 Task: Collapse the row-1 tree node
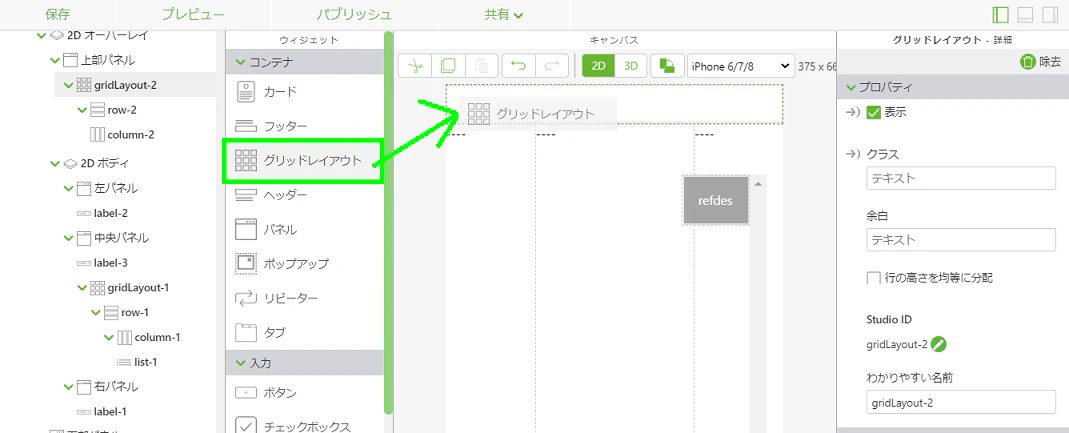[x=94, y=312]
